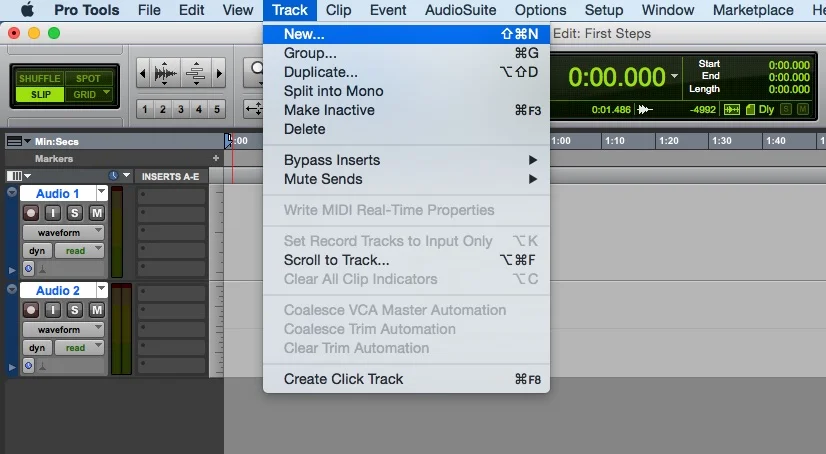The image size is (826, 454).
Task: Click the Edit window view selector icon
Action: [x=17, y=175]
